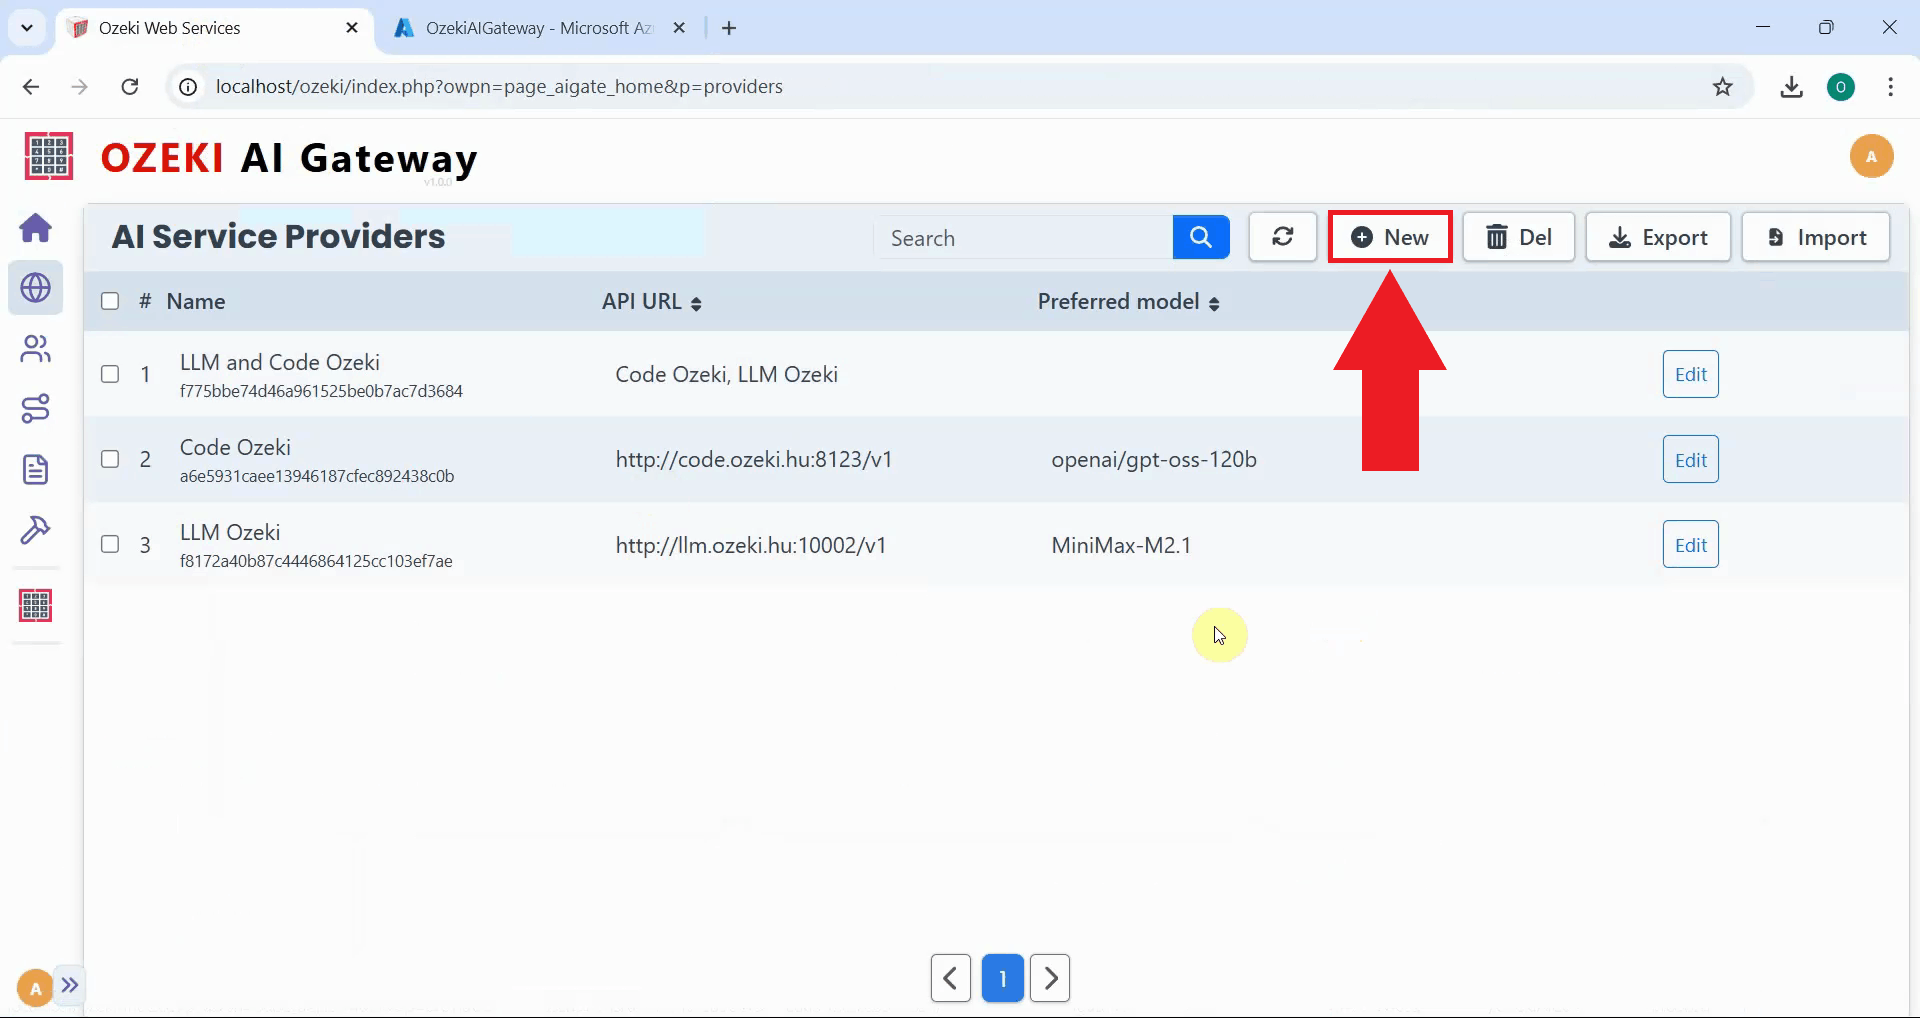Select the checkbox for LLM and Code Ozeki
1920x1018 pixels.
click(x=110, y=374)
